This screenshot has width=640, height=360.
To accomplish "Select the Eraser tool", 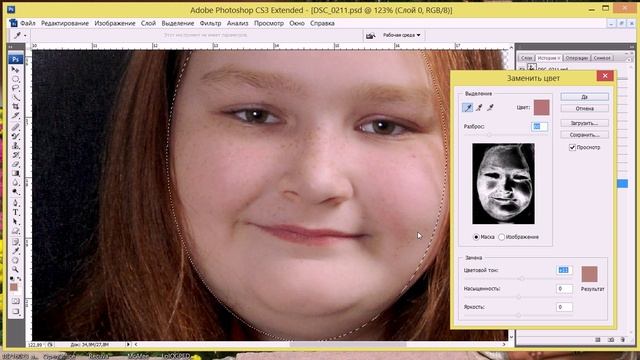I will click(16, 164).
